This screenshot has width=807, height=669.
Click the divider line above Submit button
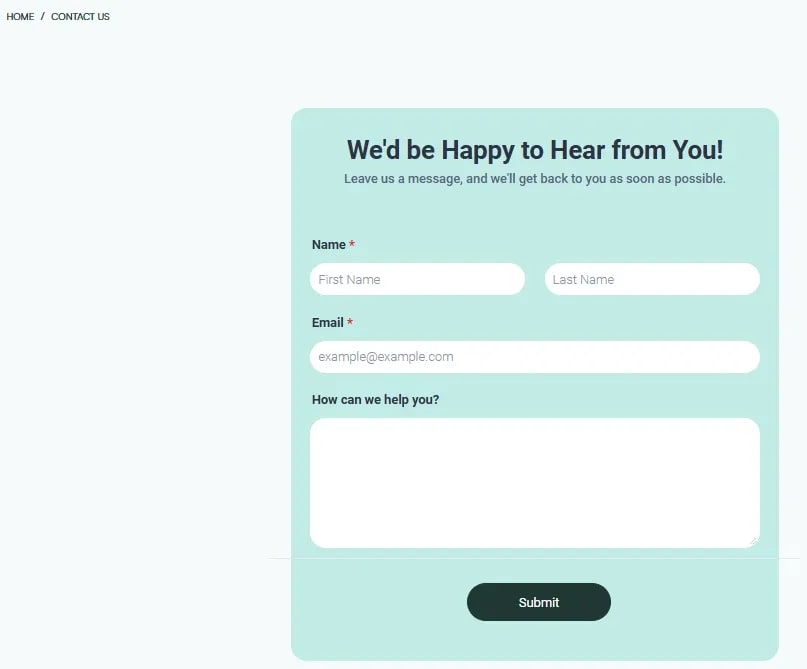click(x=535, y=558)
